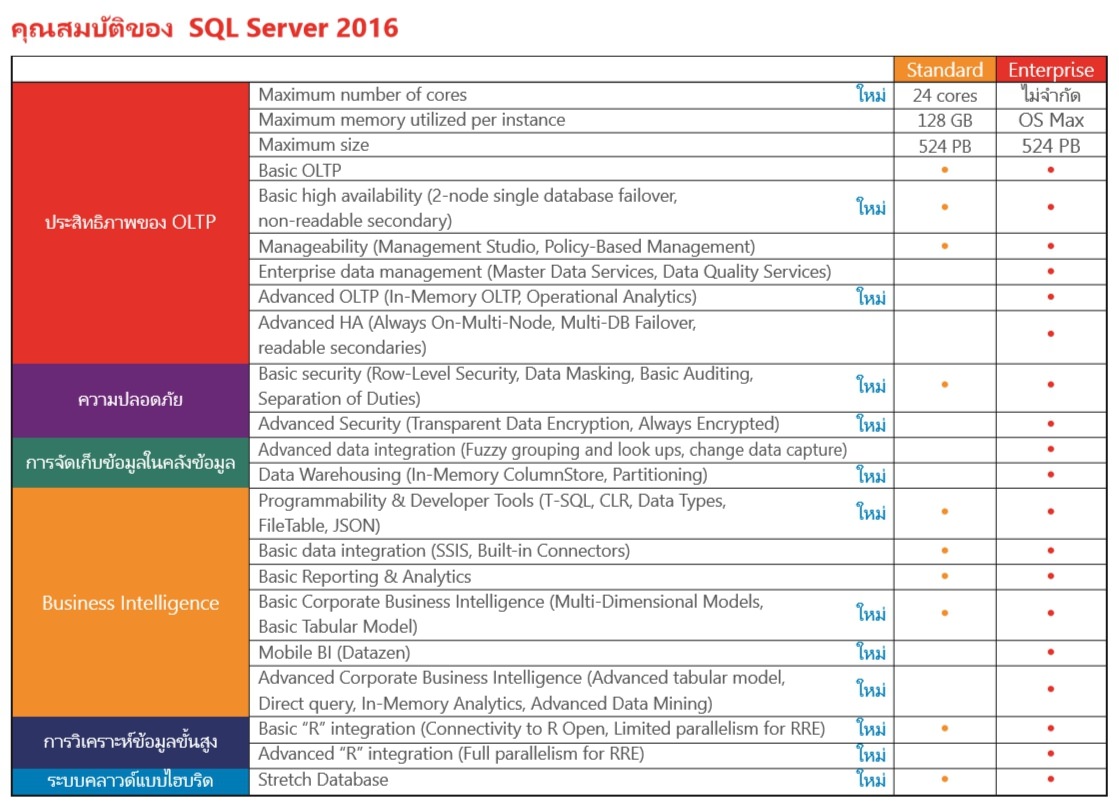Click "524 PB" in the Standard column
The width and height of the screenshot is (1119, 807).
tap(945, 146)
